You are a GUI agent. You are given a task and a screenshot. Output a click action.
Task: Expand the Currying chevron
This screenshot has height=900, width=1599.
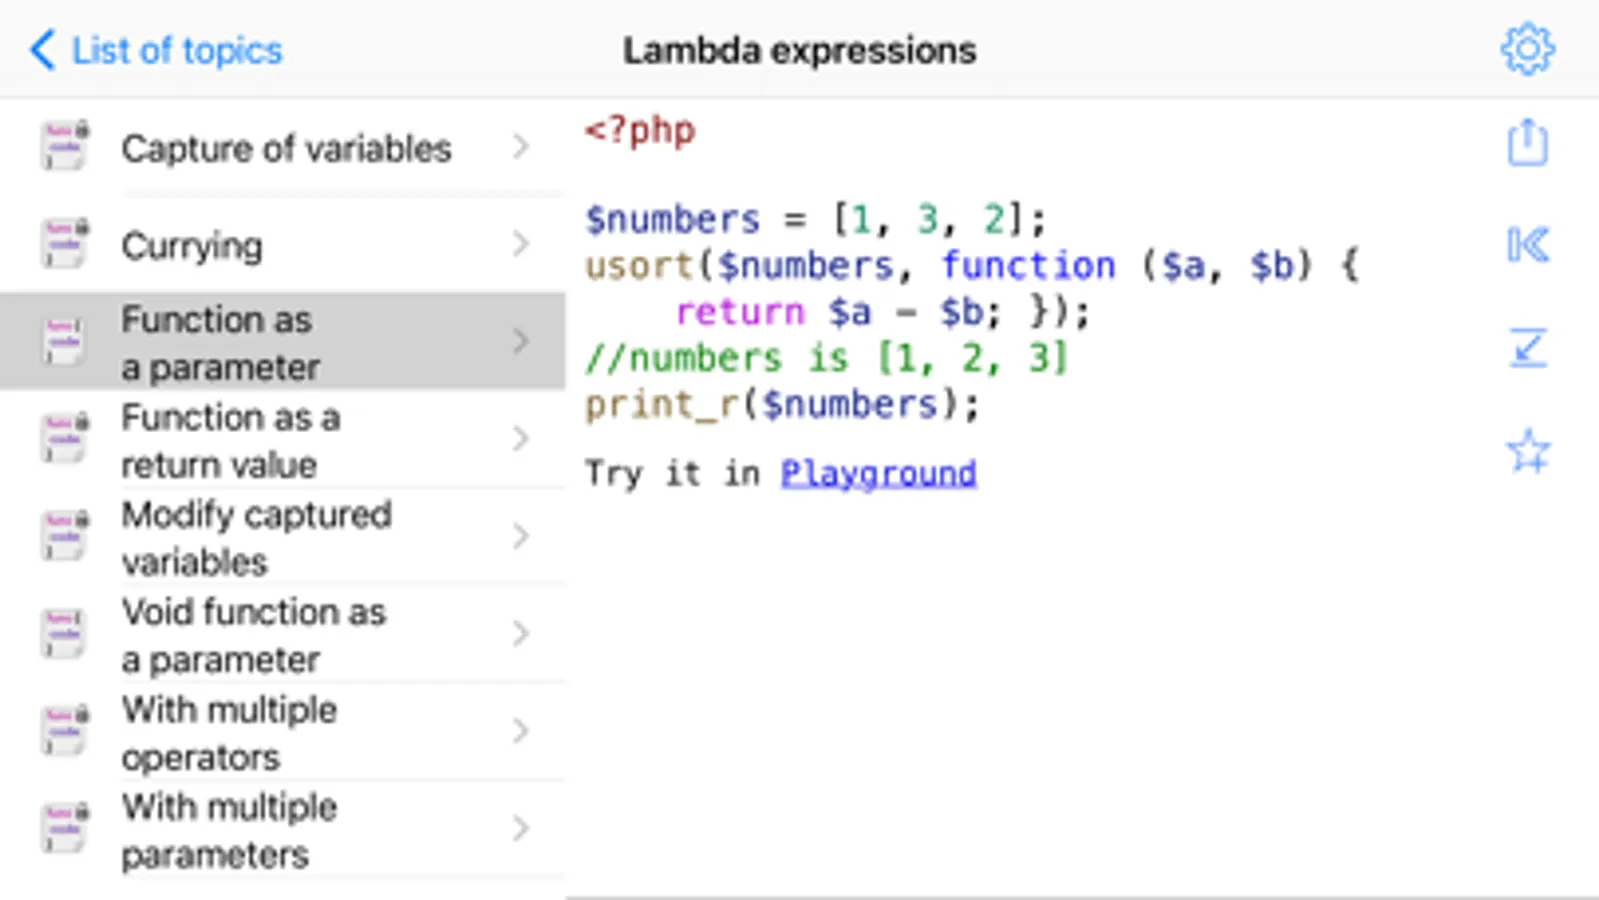(521, 244)
